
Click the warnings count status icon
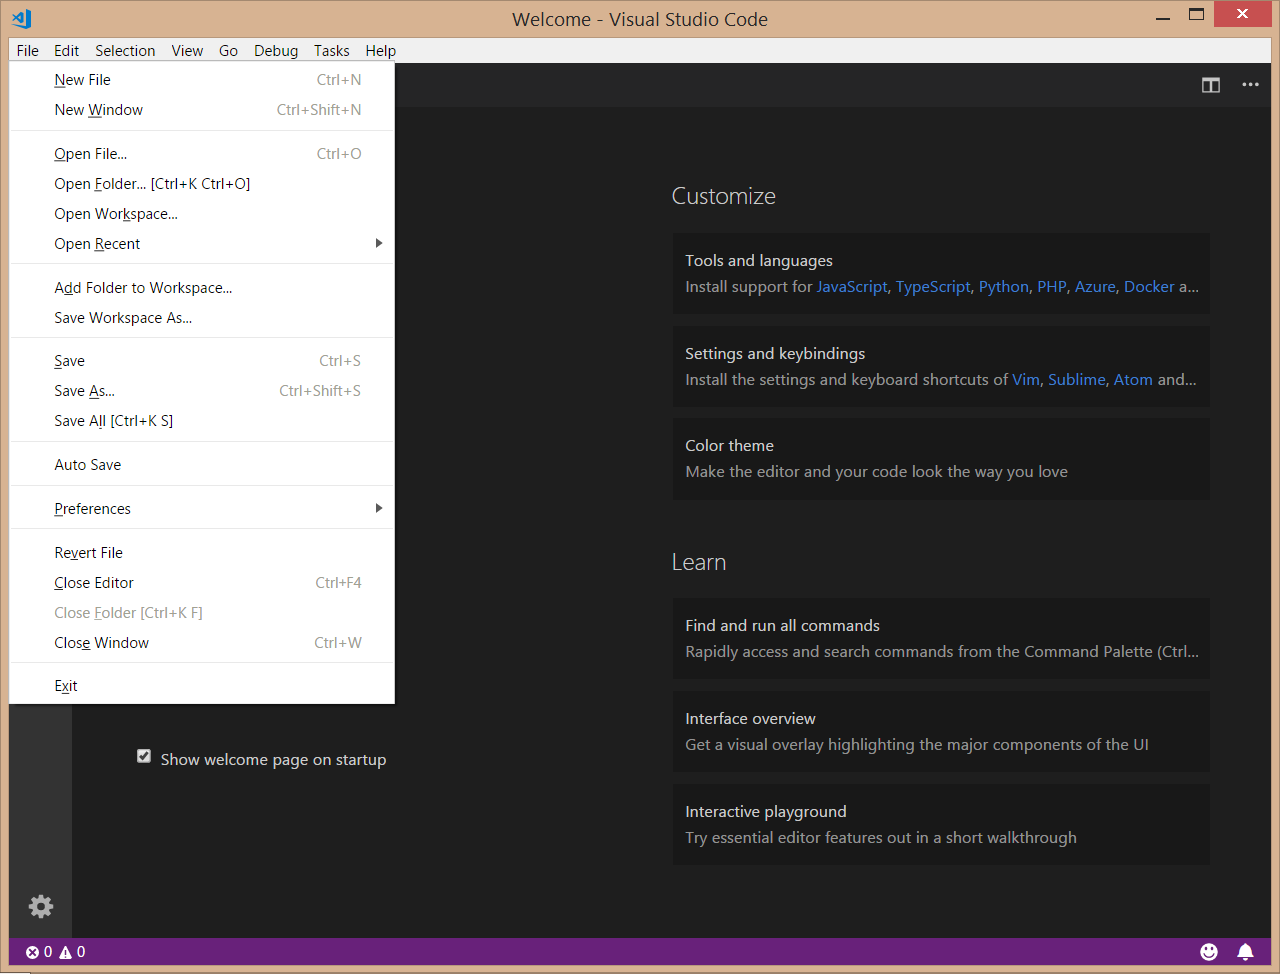pyautogui.click(x=72, y=952)
